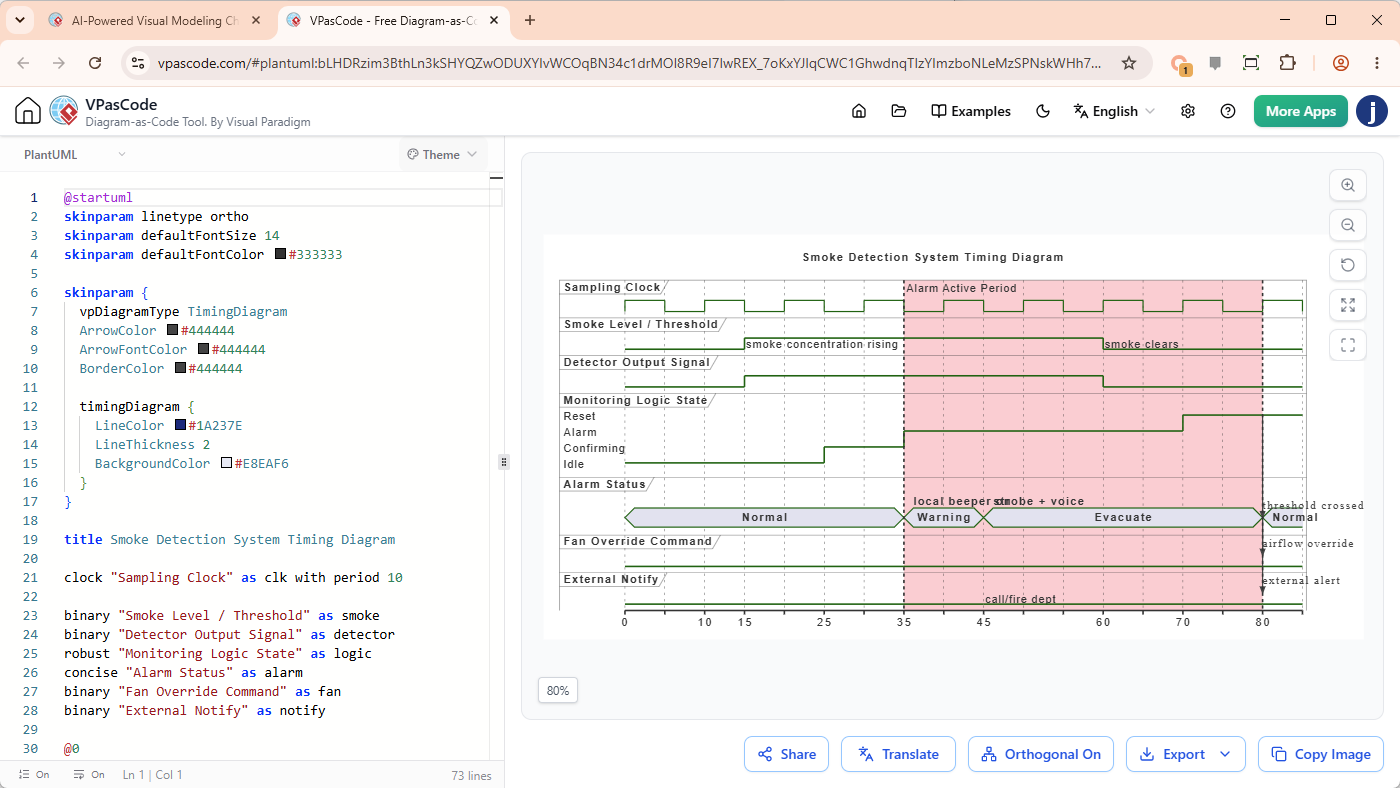Click the 'Sampling Clock' diagram label

click(x=612, y=288)
